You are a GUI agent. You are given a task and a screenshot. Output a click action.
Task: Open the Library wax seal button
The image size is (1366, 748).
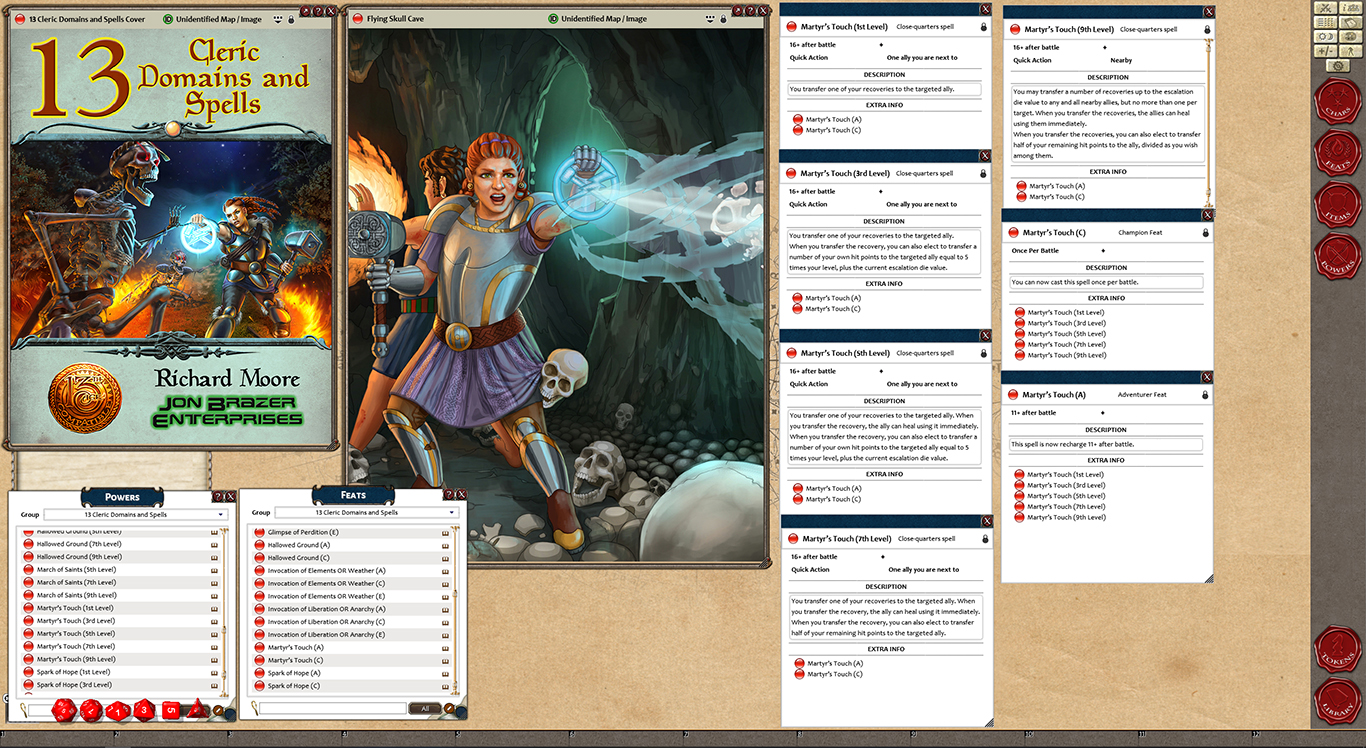tap(1336, 701)
